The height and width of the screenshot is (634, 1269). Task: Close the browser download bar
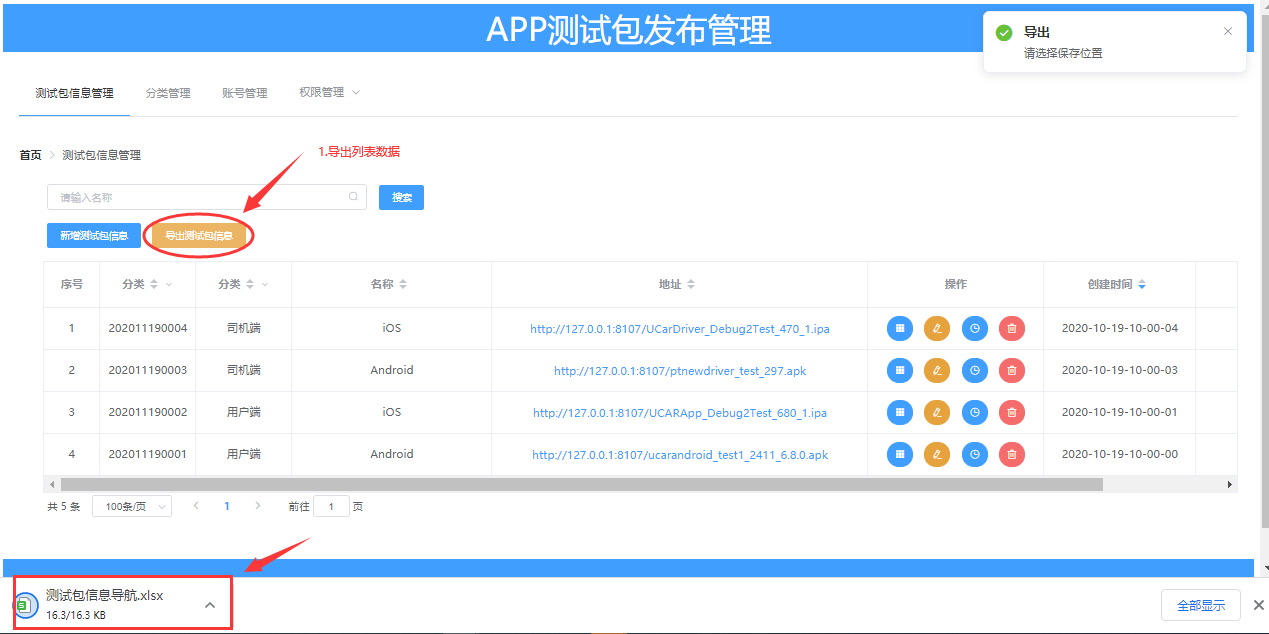(1259, 605)
